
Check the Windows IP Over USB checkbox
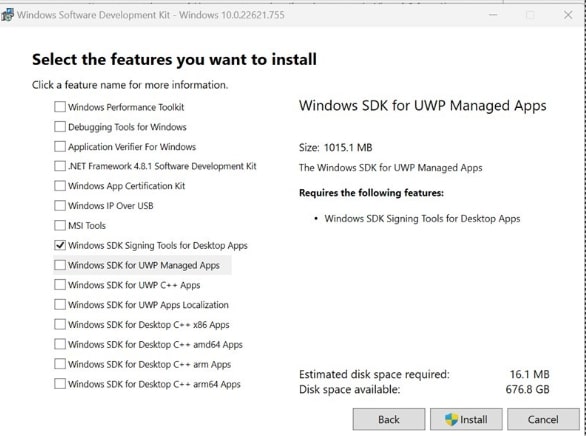click(60, 205)
